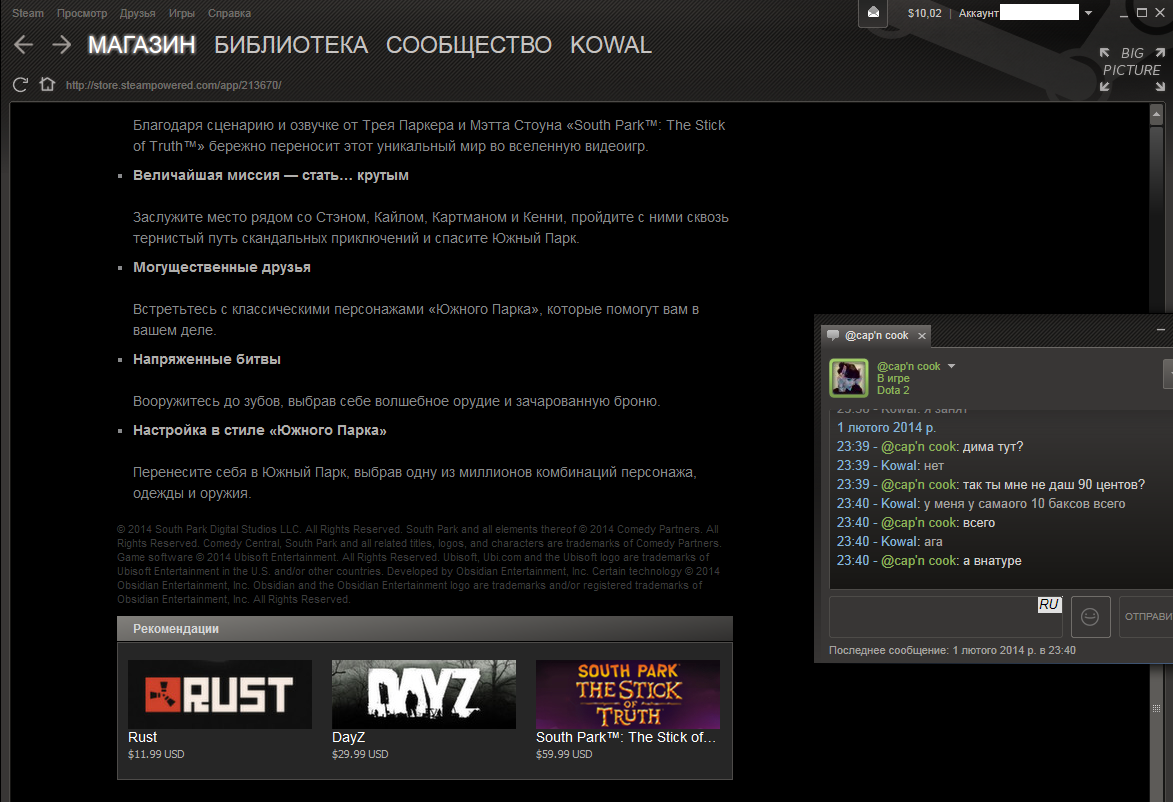Open the inbox envelope icon
The image size is (1173, 802).
873,13
